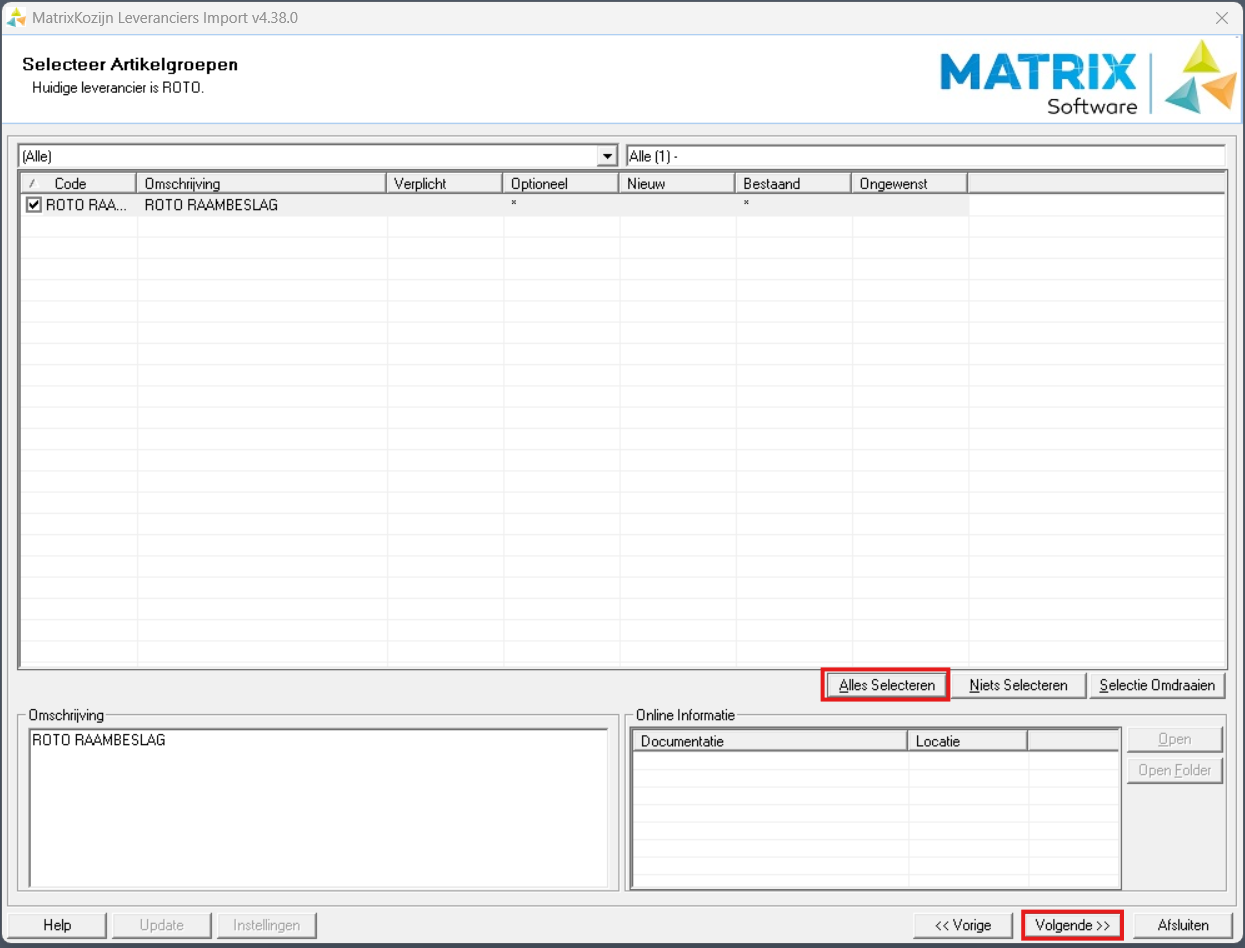Click the Bestaand column header

click(793, 183)
